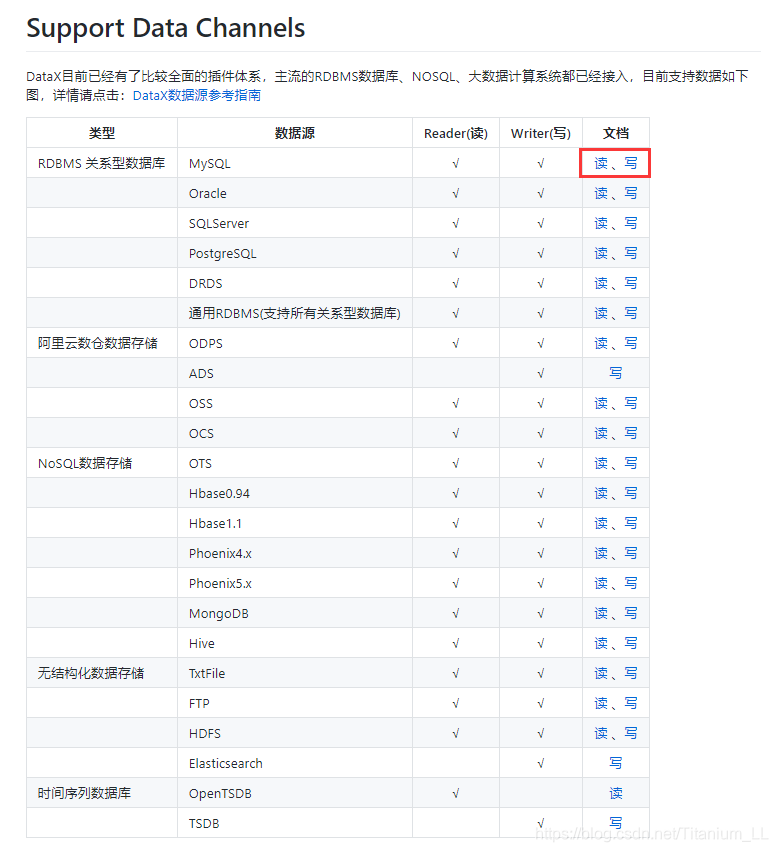The image size is (778, 852).
Task: Open the TxtFile 读 documentation link
Action: (x=601, y=673)
